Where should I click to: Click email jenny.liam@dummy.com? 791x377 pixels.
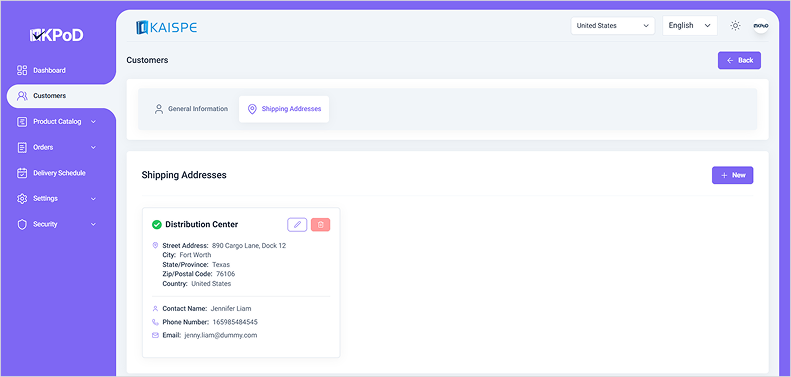tap(220, 335)
